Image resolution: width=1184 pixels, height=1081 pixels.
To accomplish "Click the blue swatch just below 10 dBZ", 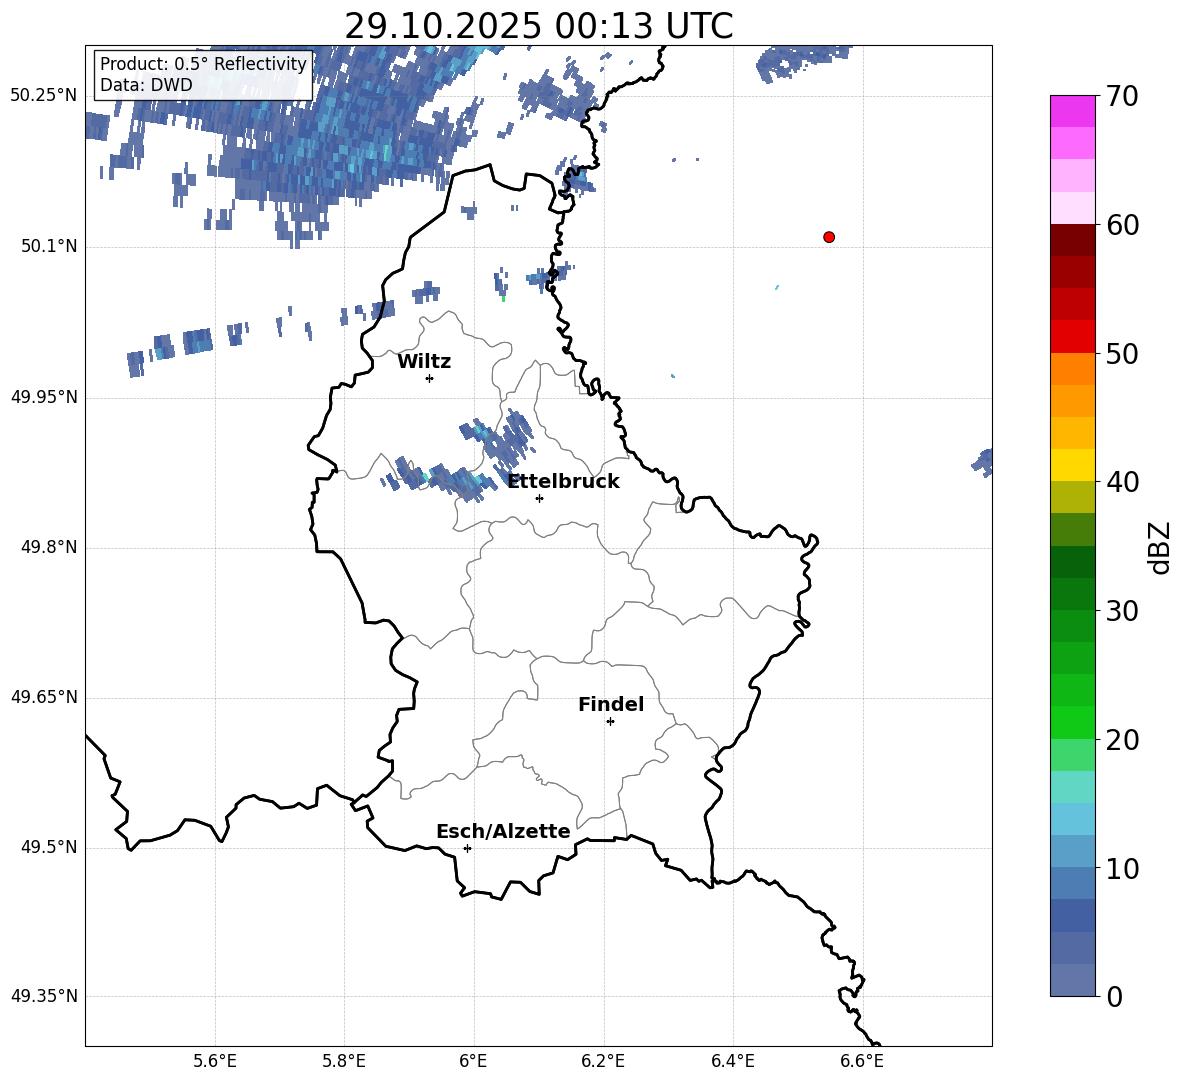I will pyautogui.click(x=1072, y=883).
